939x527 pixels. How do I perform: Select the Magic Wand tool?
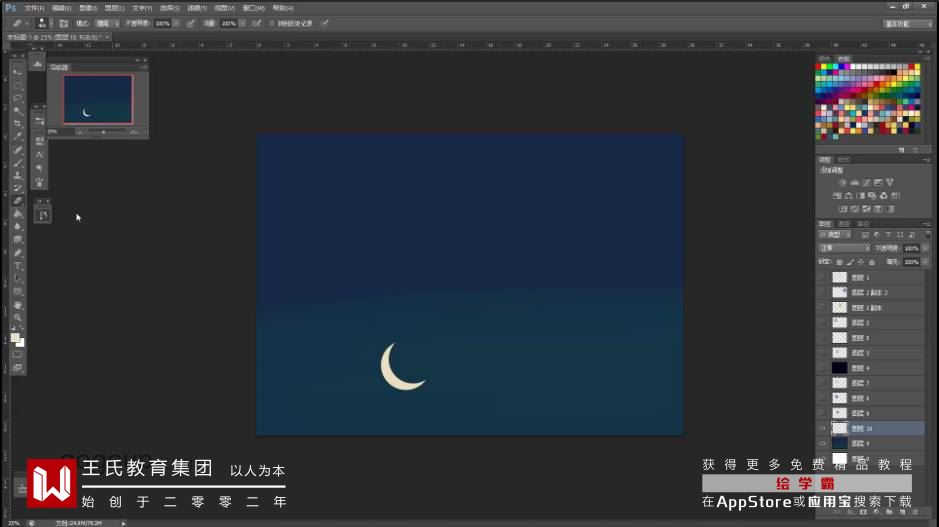(18, 111)
